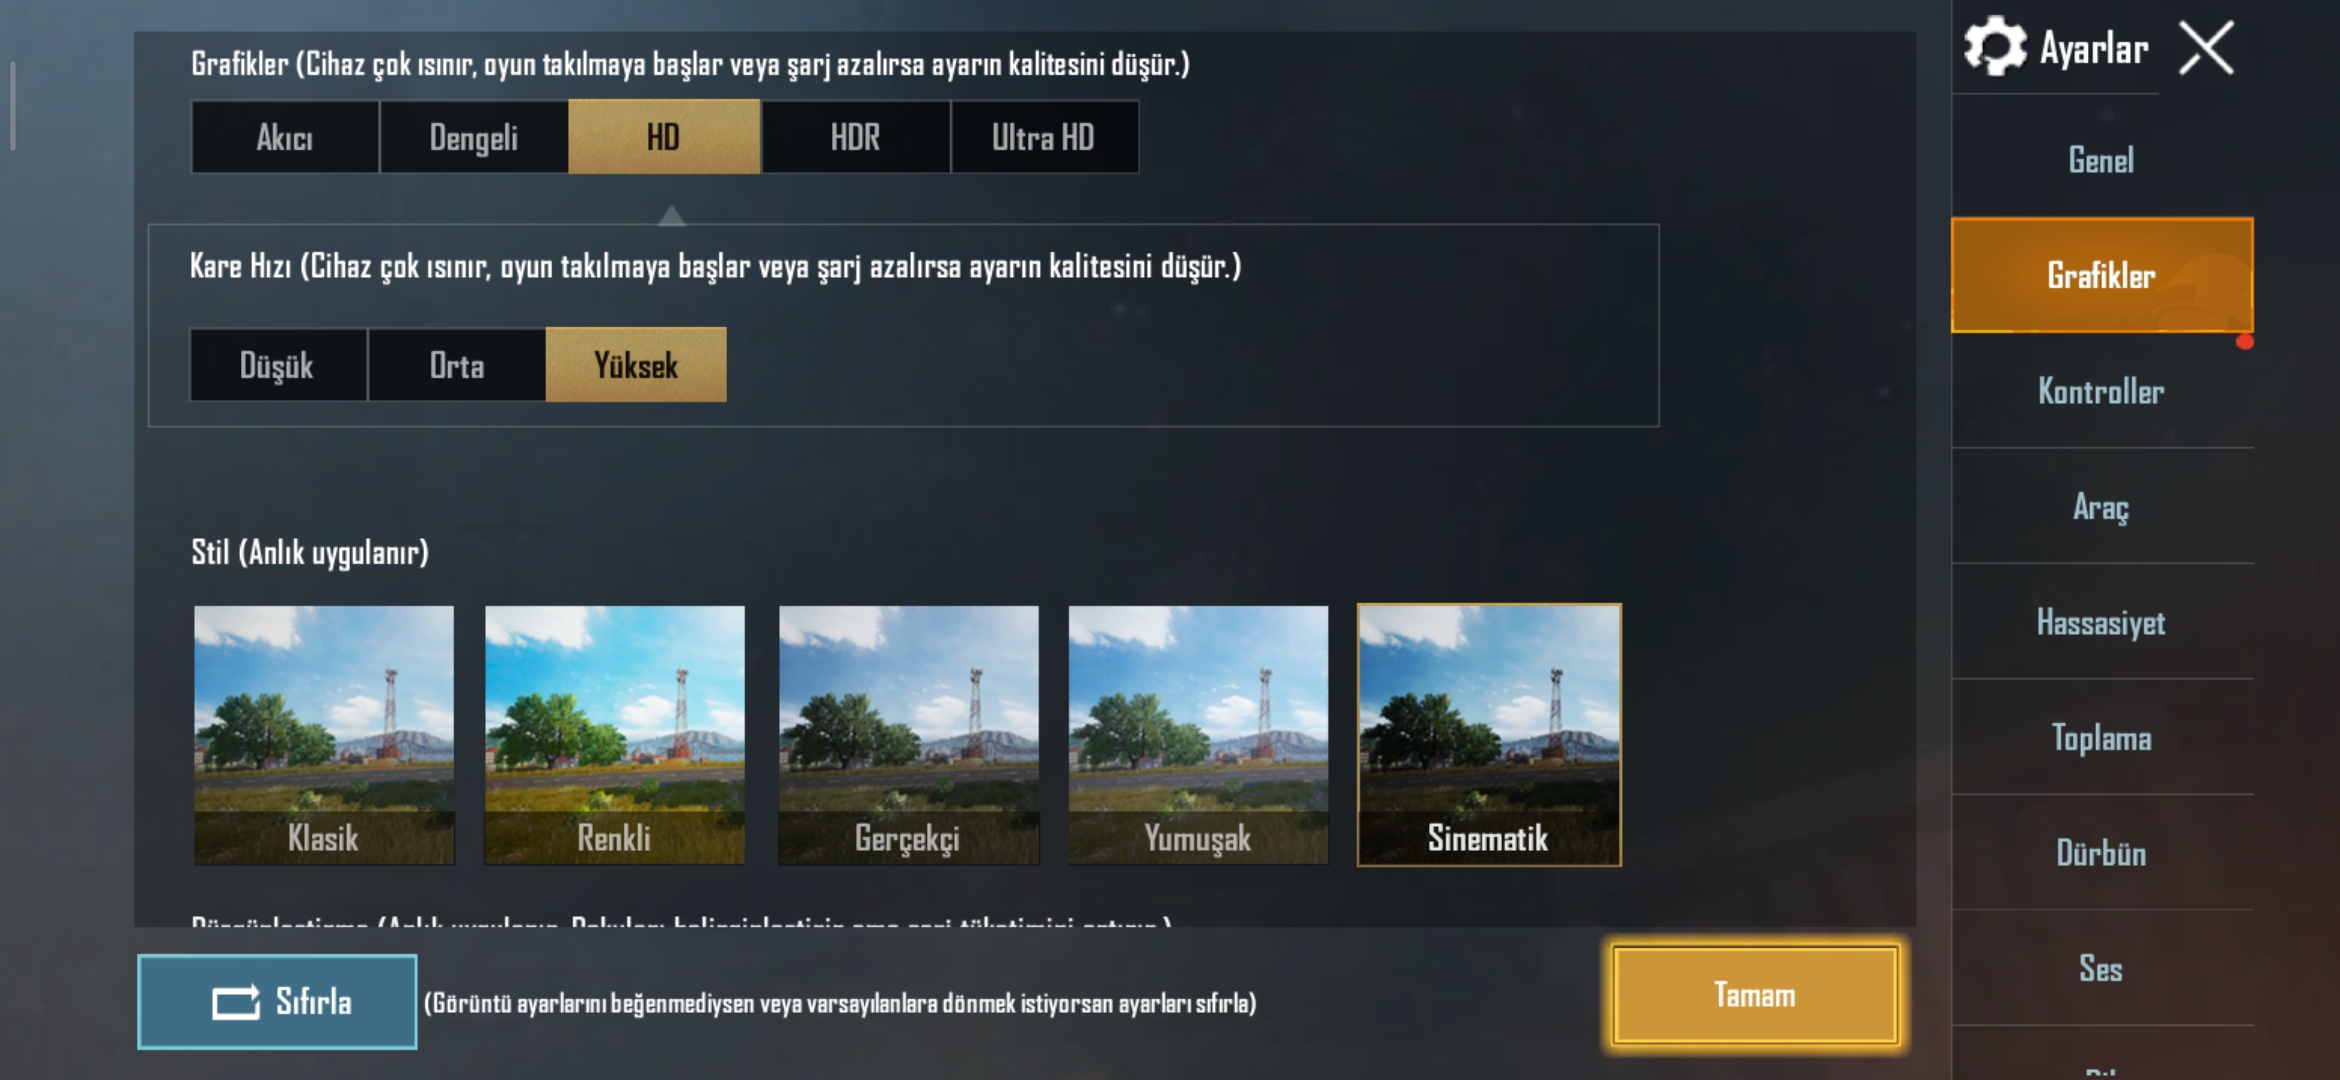
Task: Open the Hassasiyet tab
Action: point(2102,622)
